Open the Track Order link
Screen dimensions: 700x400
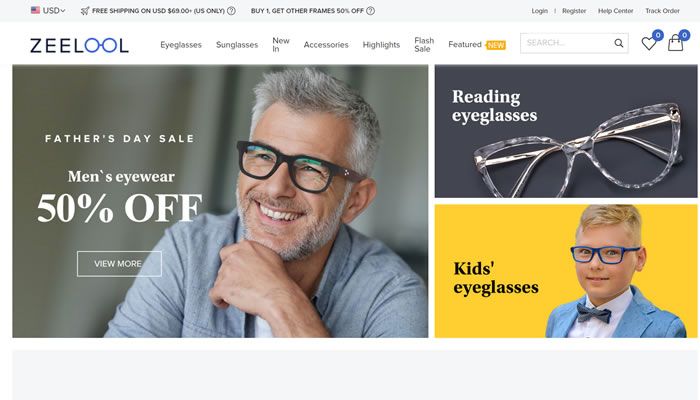click(662, 11)
